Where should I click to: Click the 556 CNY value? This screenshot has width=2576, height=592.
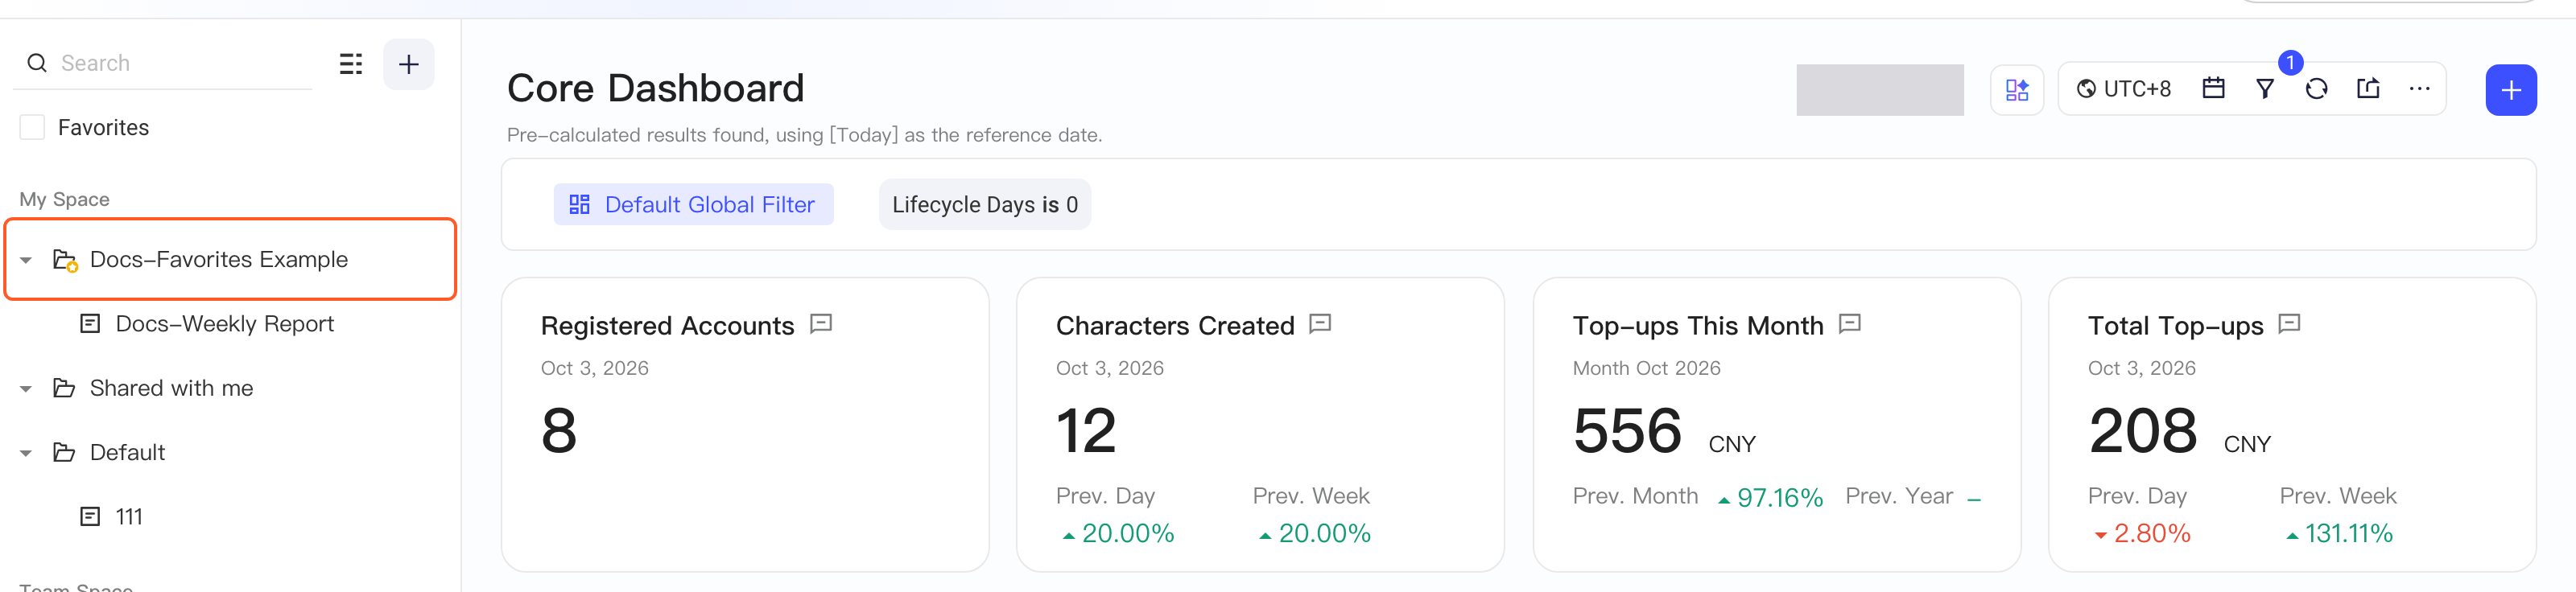tap(1664, 432)
